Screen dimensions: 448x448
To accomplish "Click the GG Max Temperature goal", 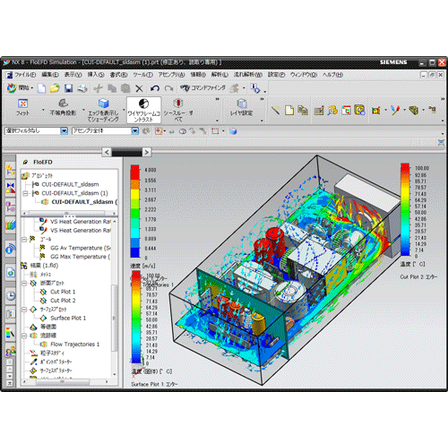I will pyautogui.click(x=78, y=257).
